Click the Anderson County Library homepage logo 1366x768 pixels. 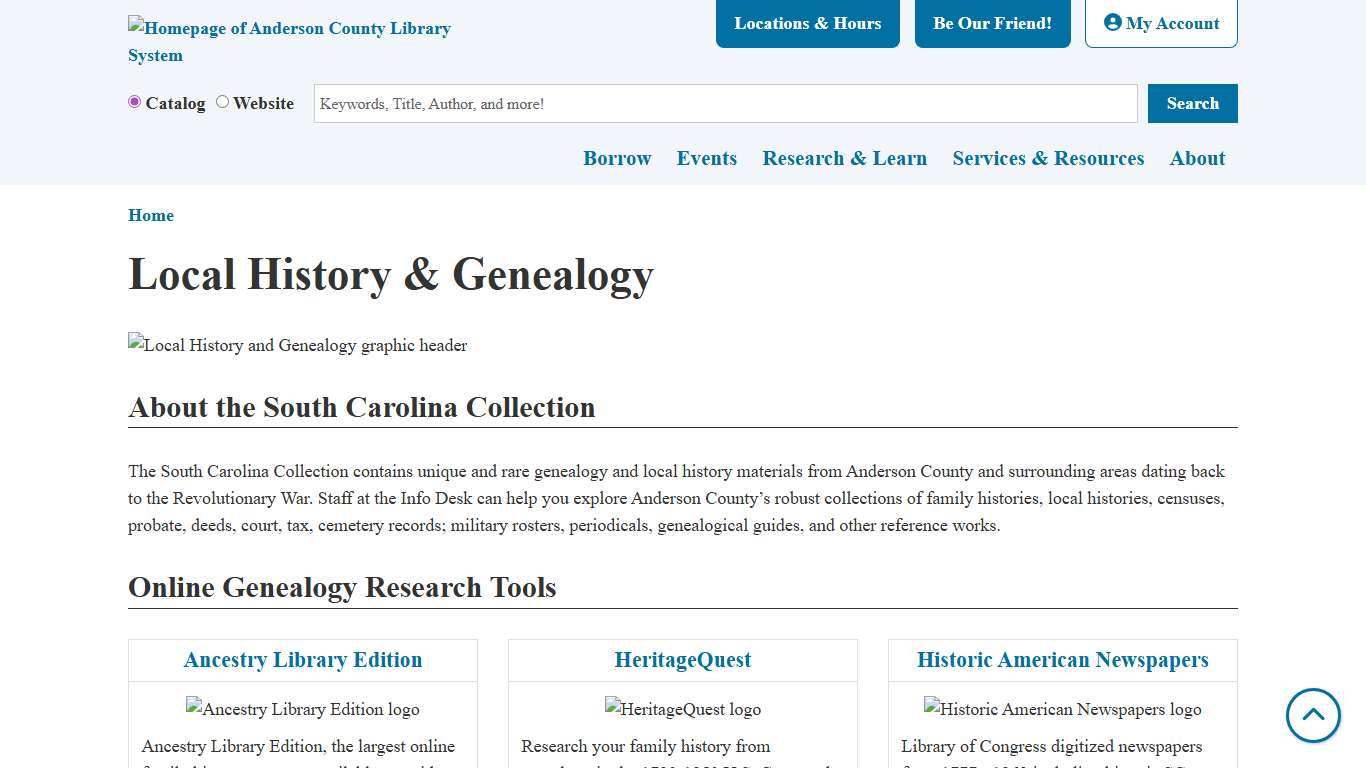289,41
